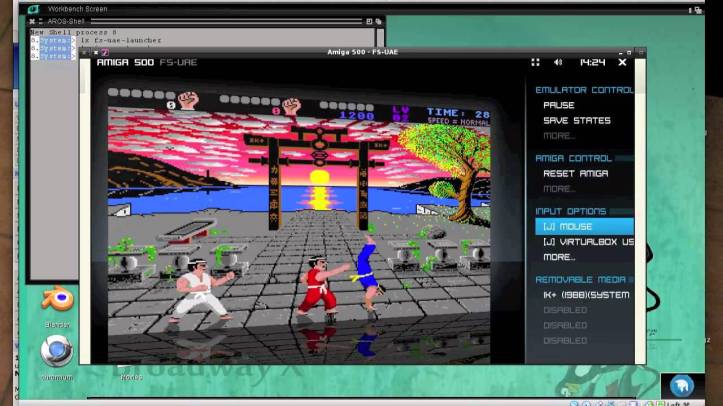This screenshot has width=723, height=406.
Task: Click the blue dolphin icon in bottom corner
Action: click(x=683, y=386)
